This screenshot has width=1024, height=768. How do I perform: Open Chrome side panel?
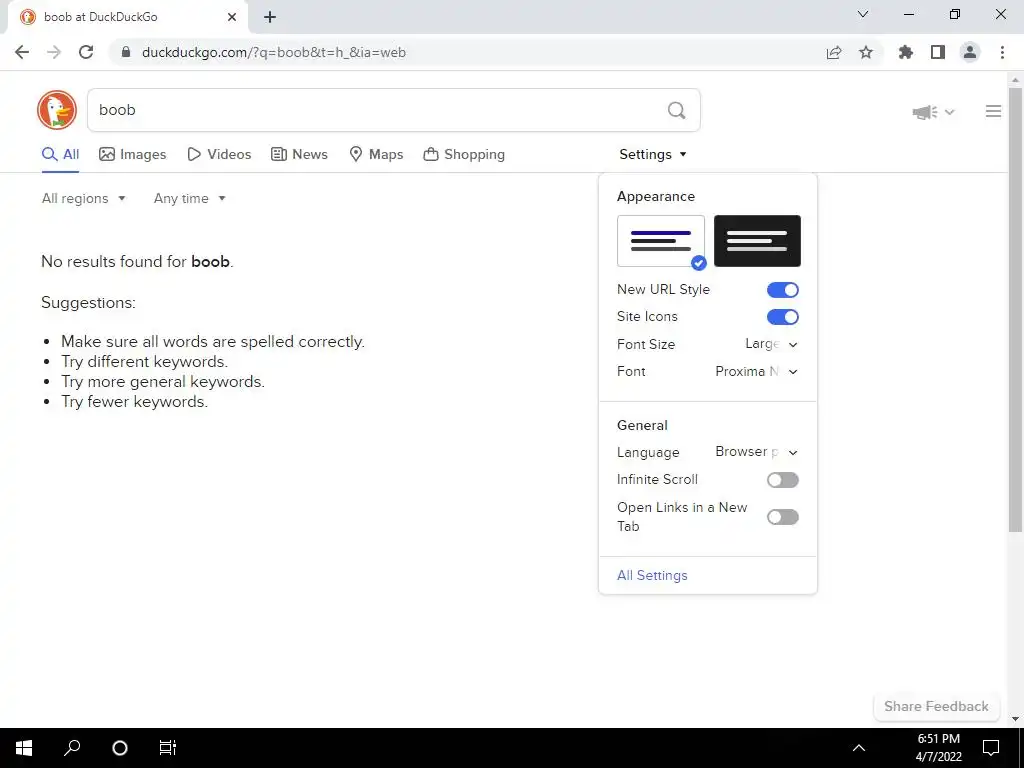[938, 52]
